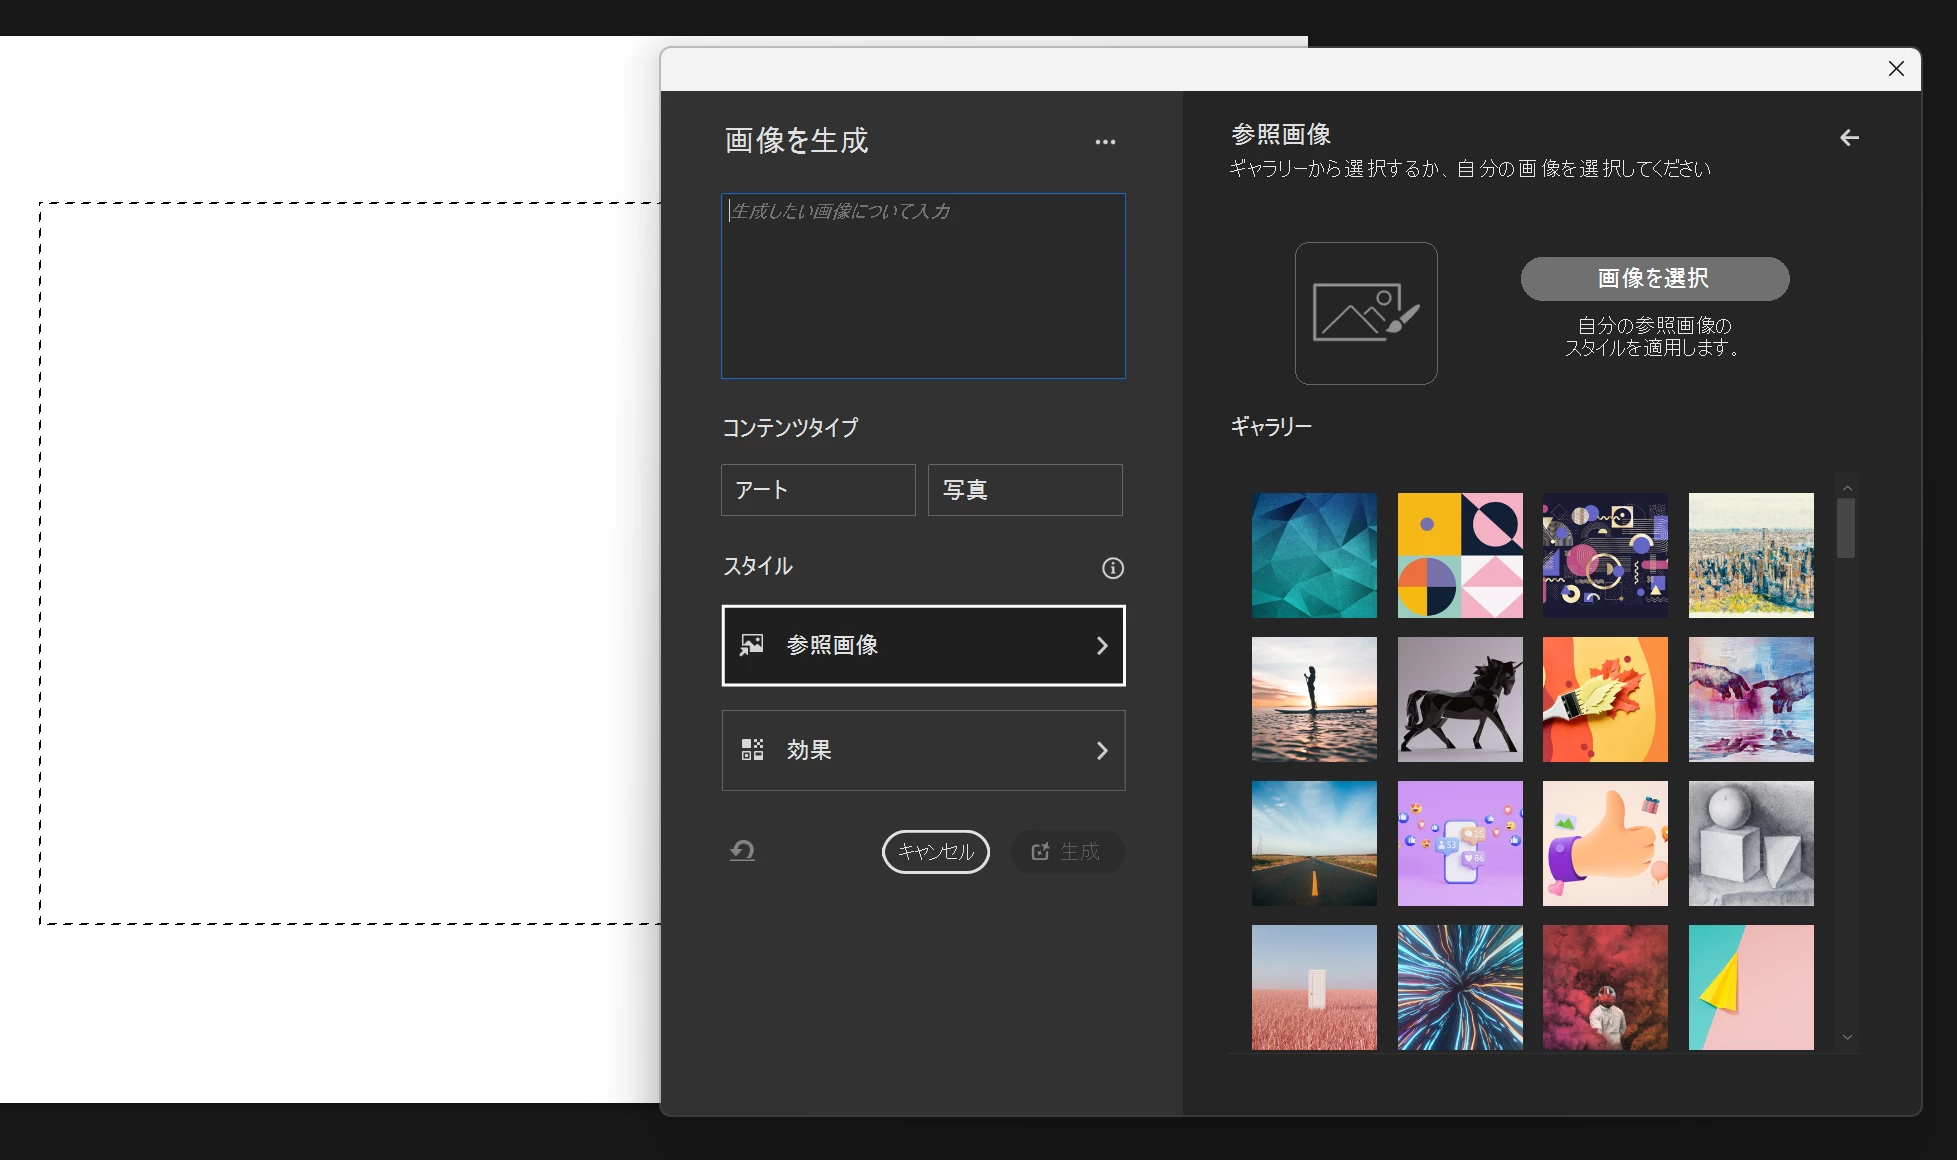
Task: Click the reference image placeholder icon
Action: (1365, 313)
